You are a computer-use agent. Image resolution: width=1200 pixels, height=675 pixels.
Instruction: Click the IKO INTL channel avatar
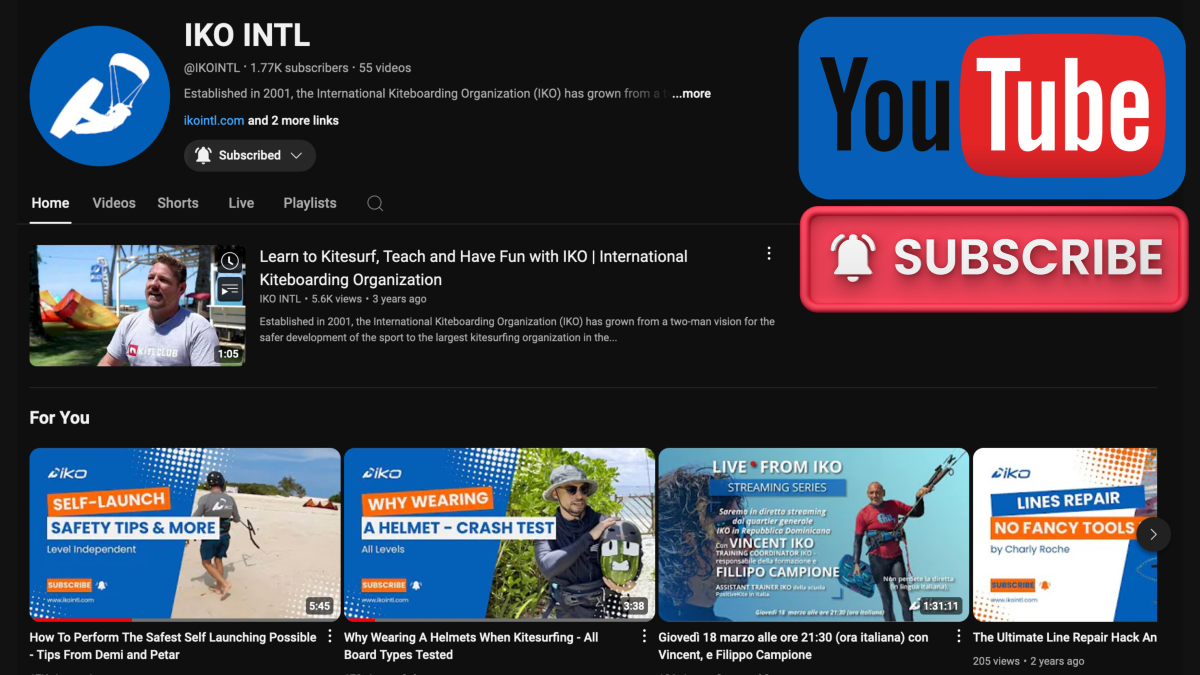coord(100,96)
